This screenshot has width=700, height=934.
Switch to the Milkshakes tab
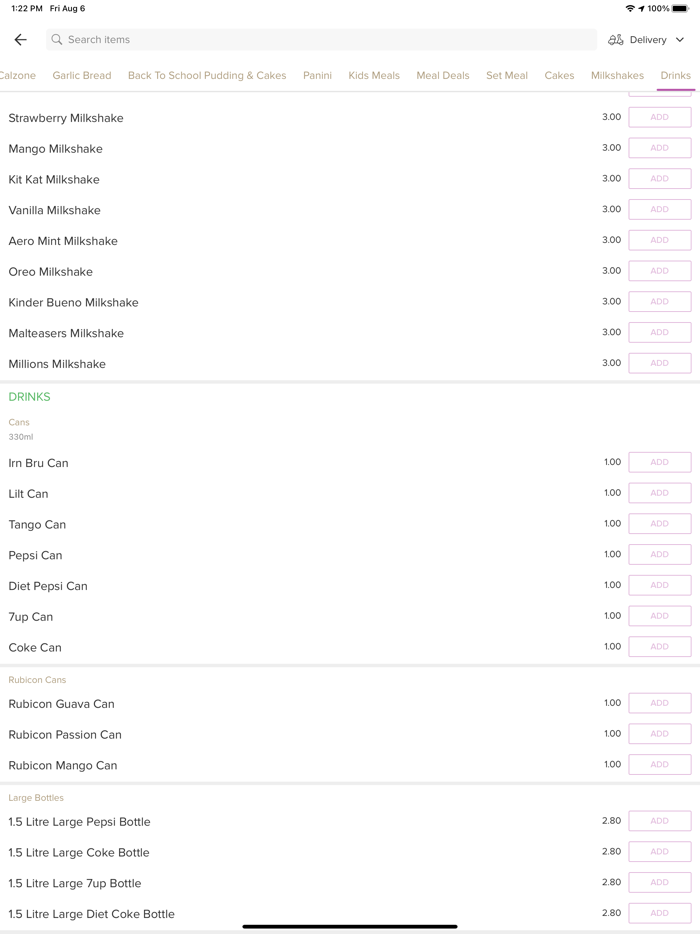(617, 75)
